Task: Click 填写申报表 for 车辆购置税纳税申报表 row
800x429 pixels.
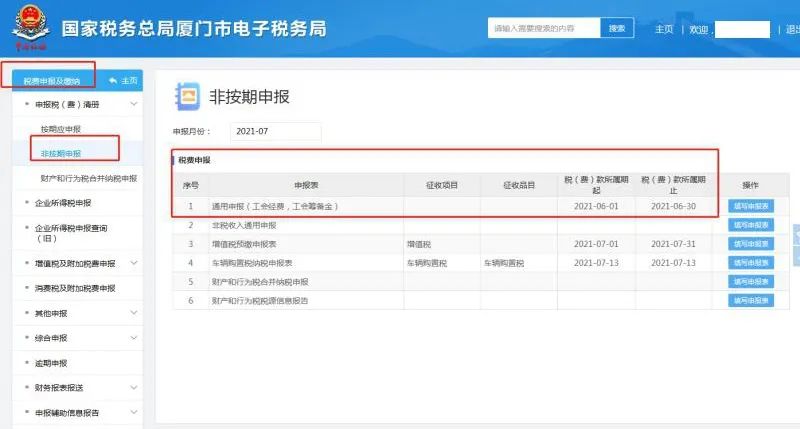Action: 751,263
